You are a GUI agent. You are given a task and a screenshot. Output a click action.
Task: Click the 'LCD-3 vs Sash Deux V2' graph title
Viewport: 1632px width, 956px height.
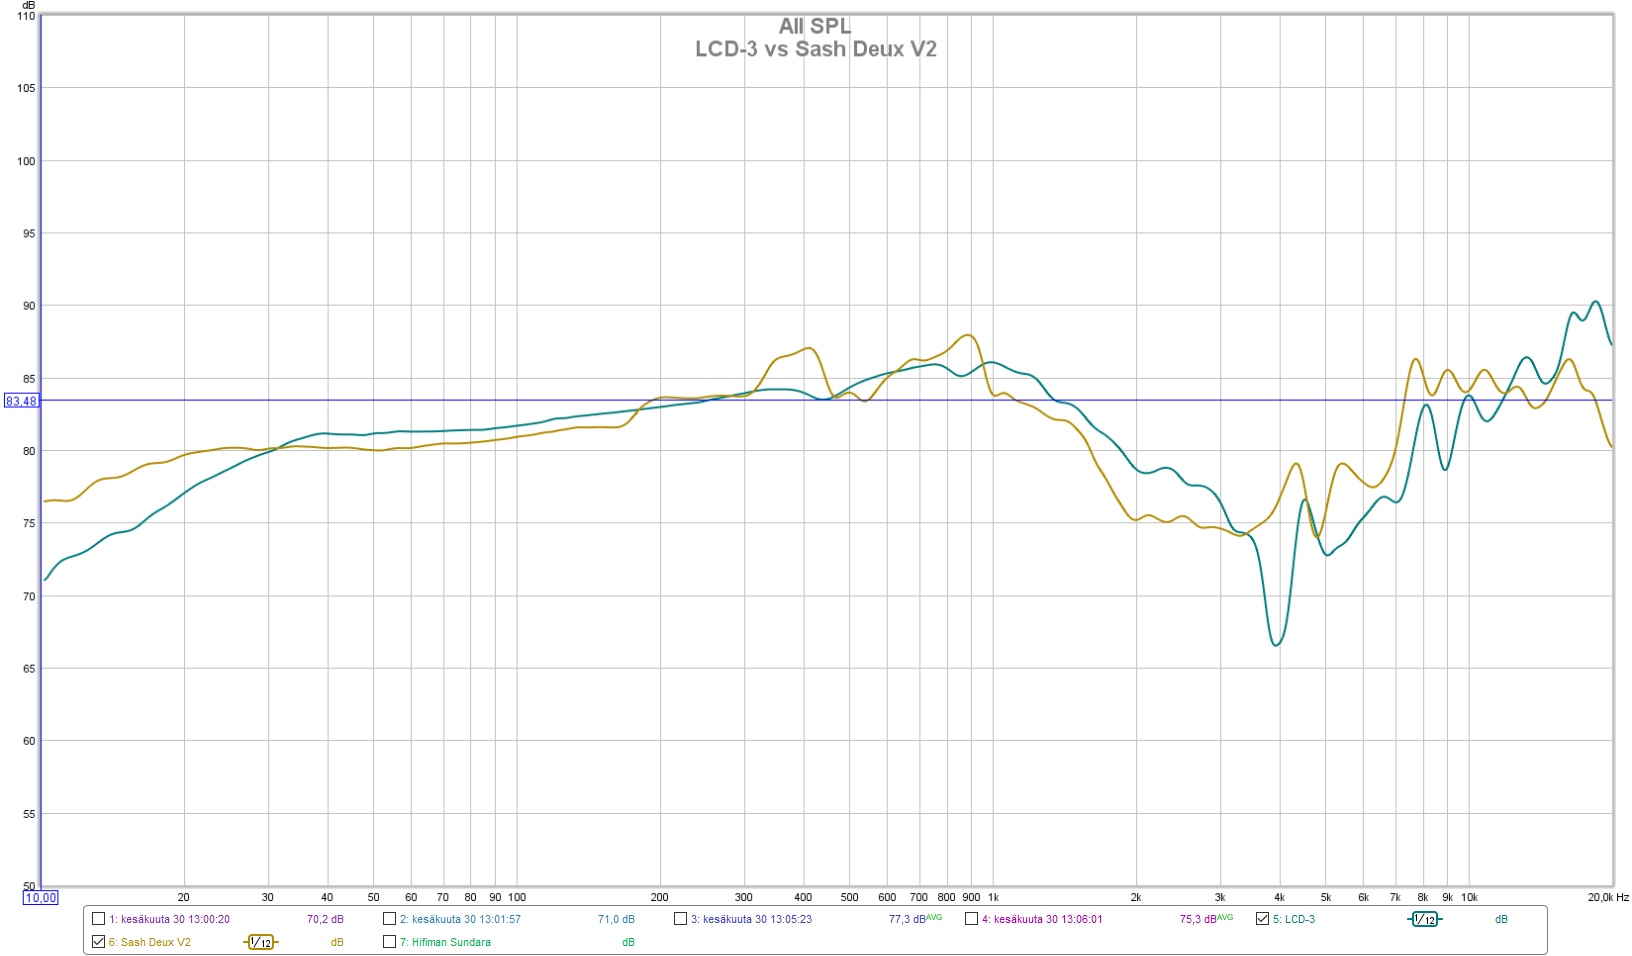click(816, 49)
